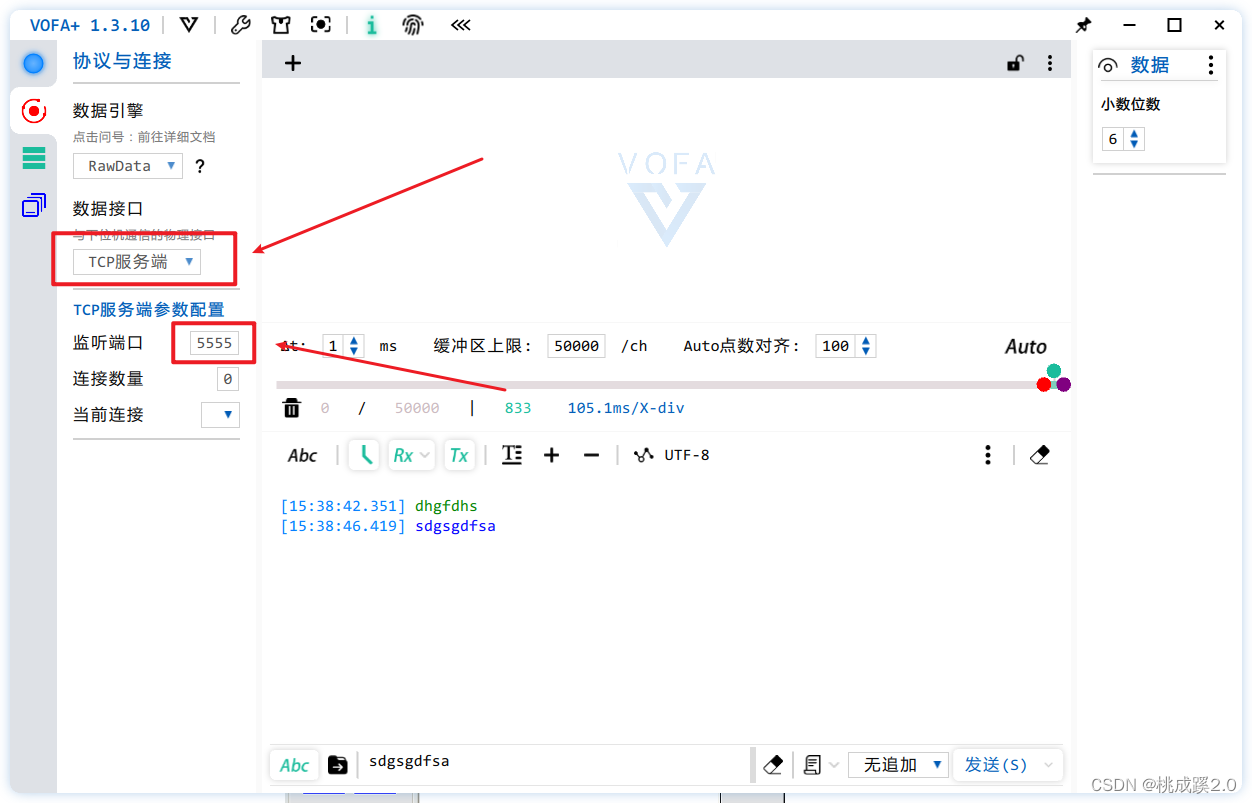Open the settings wrench icon in top toolbar
This screenshot has height=803, width=1252.
click(240, 24)
